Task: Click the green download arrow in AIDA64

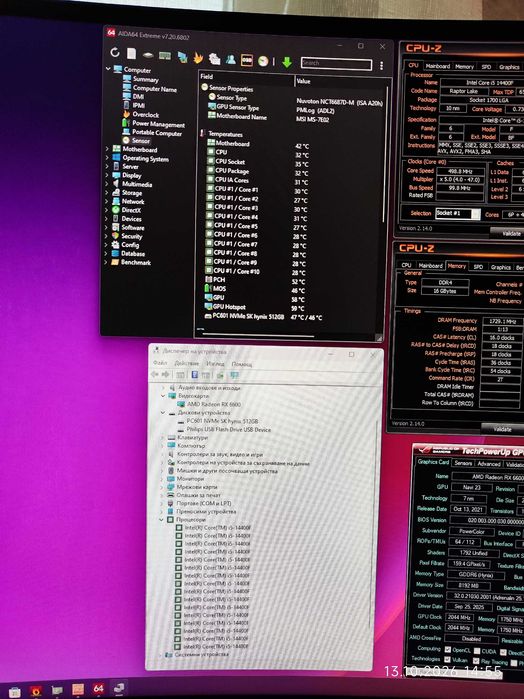Action: coord(287,62)
